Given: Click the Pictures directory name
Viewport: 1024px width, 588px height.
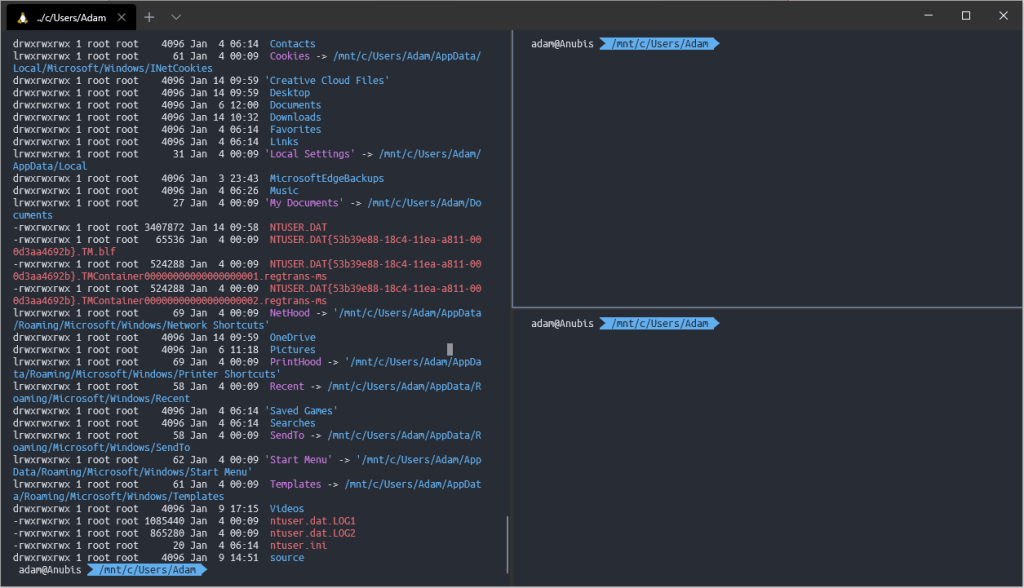Looking at the screenshot, I should pos(293,350).
